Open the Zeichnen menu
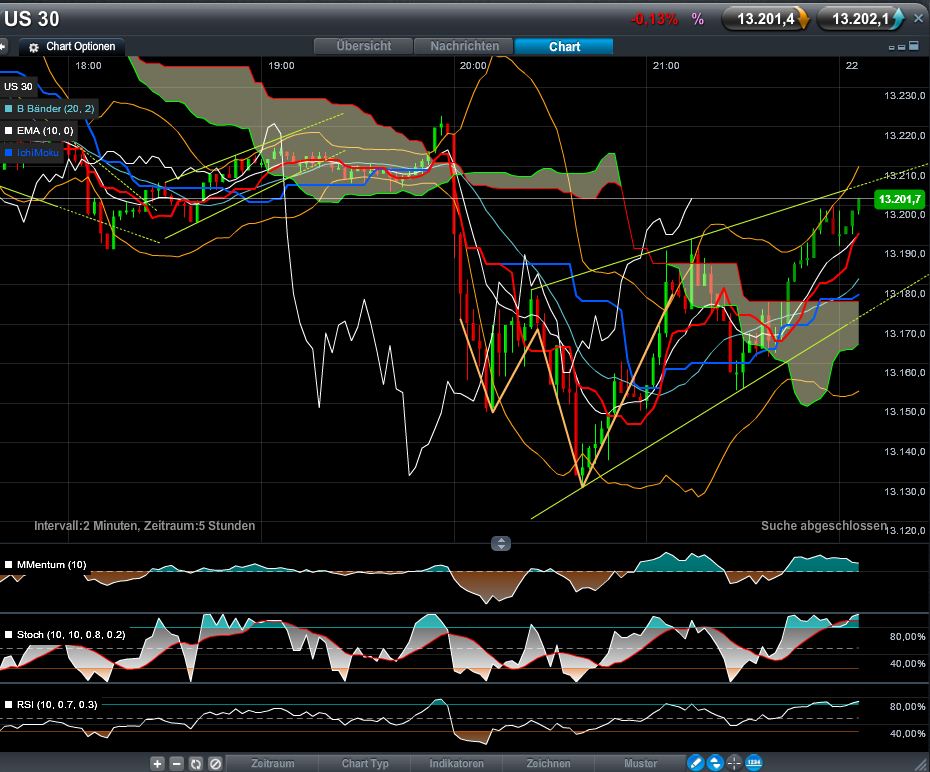Image resolution: width=930 pixels, height=772 pixels. point(549,764)
